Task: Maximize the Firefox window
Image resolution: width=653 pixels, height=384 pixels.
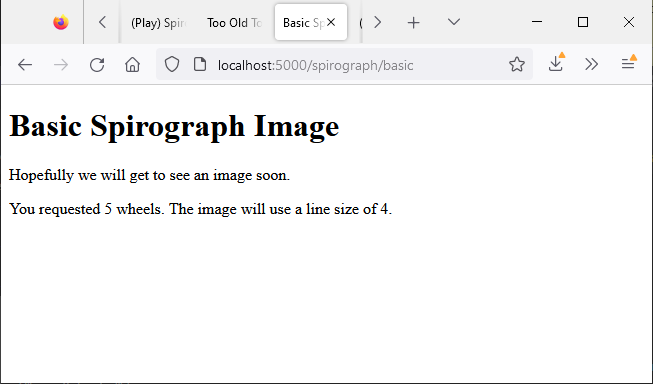Action: [x=583, y=22]
